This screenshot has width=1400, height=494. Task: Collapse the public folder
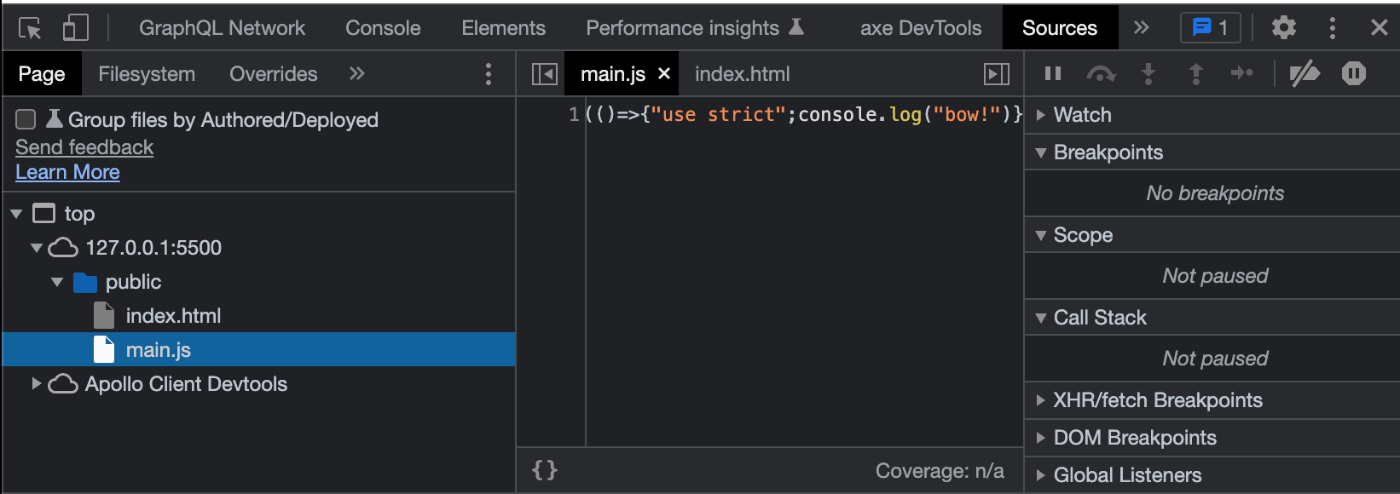click(x=57, y=282)
